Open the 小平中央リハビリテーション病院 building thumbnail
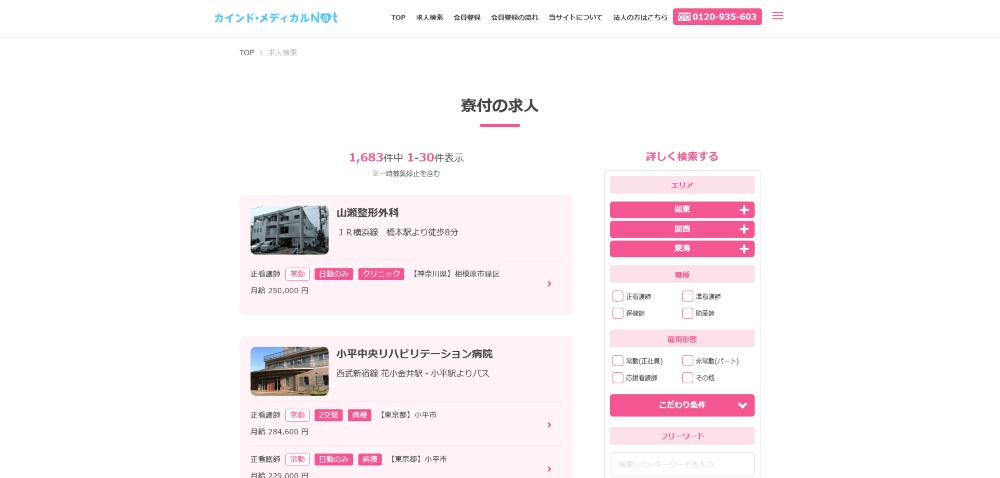The height and width of the screenshot is (478, 1000). [290, 371]
